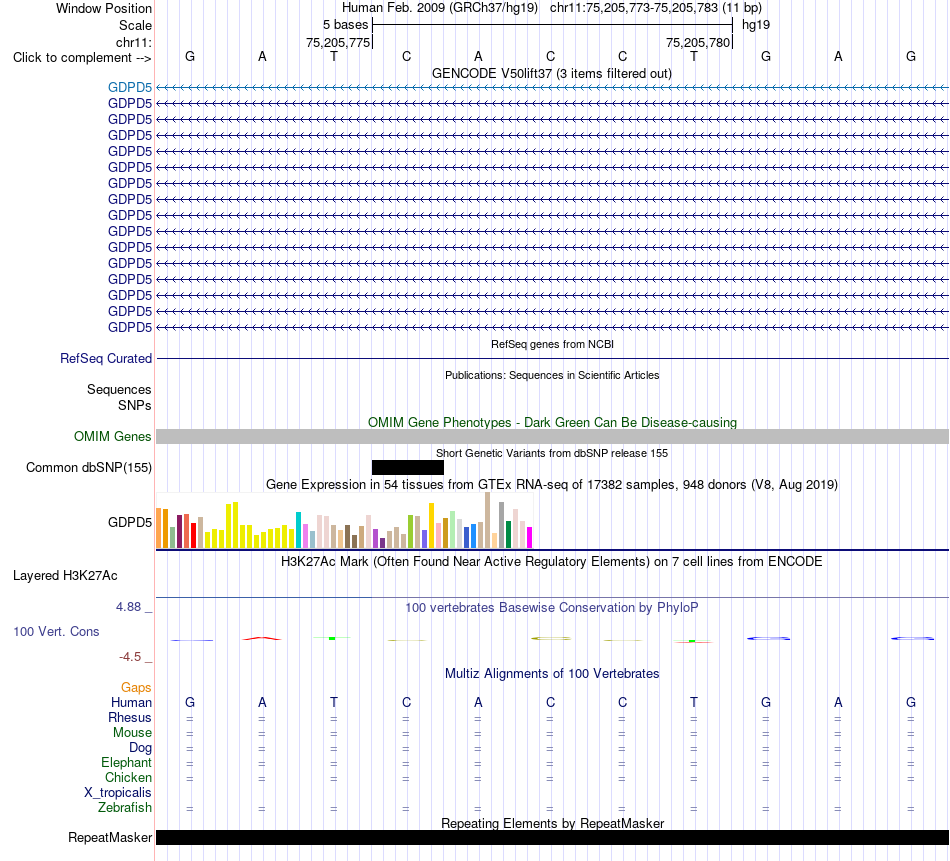This screenshot has height=861, width=950.
Task: Open 'Short Genetic Variants from dbSNP release 155' title
Action: click(552, 453)
